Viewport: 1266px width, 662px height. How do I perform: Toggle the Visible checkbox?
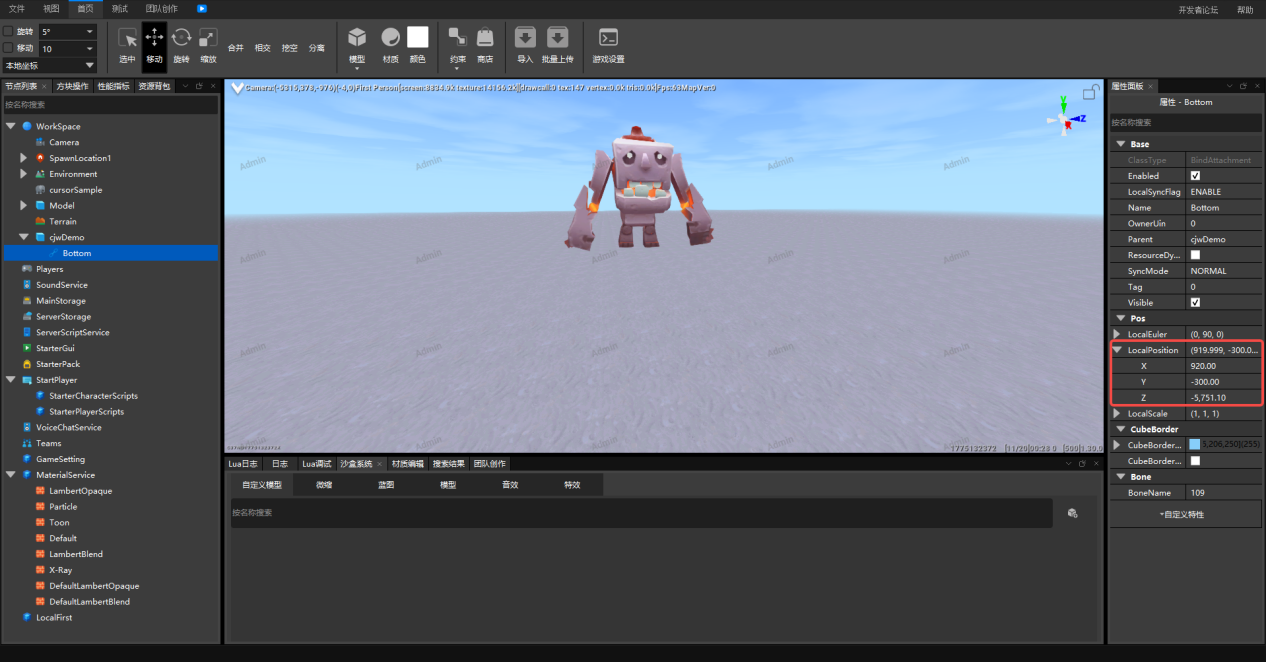click(x=1195, y=302)
